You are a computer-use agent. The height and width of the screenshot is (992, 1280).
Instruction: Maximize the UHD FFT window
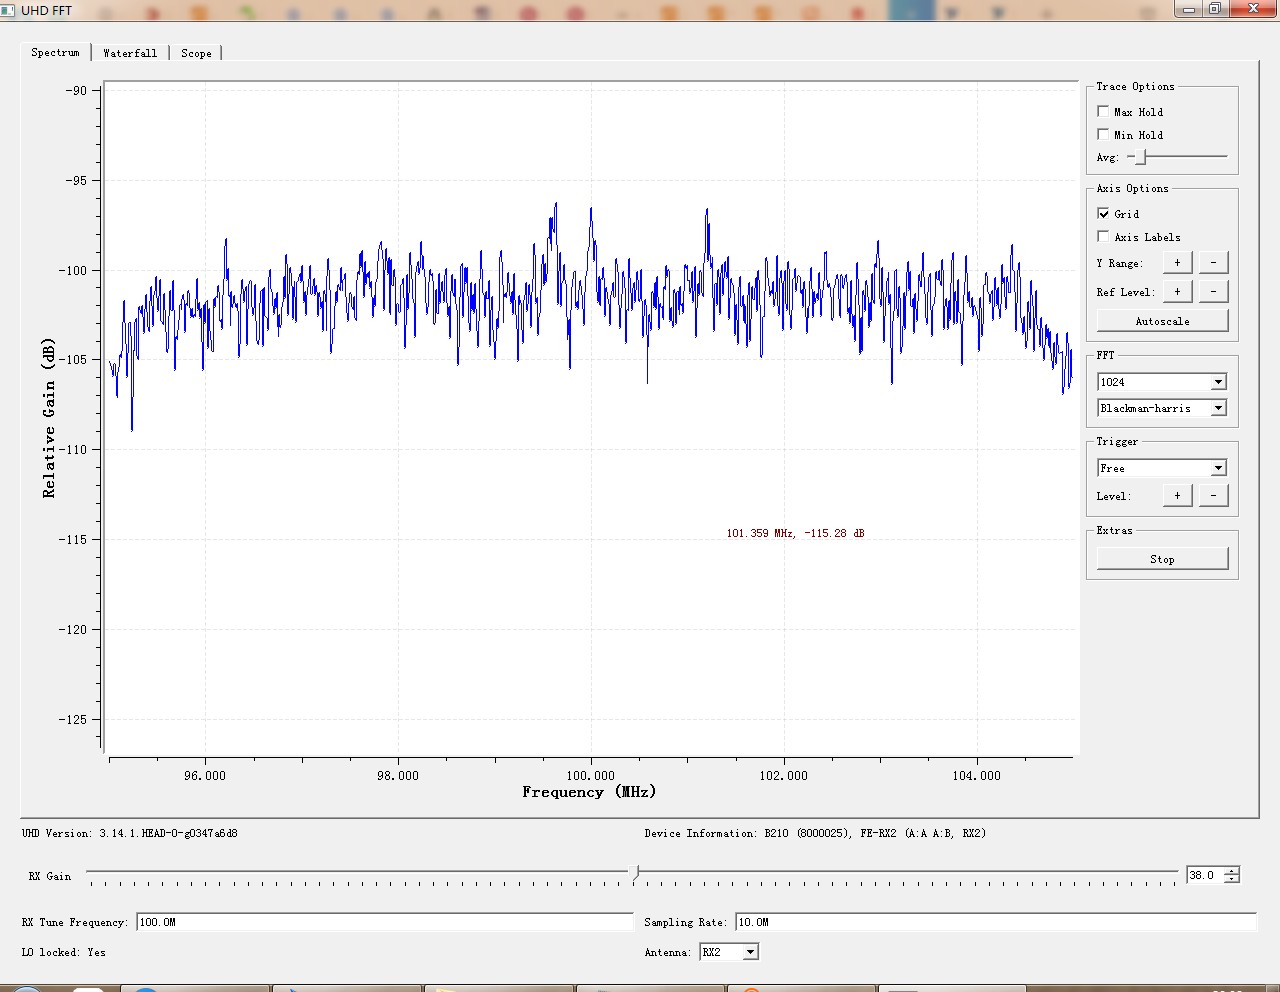1214,9
